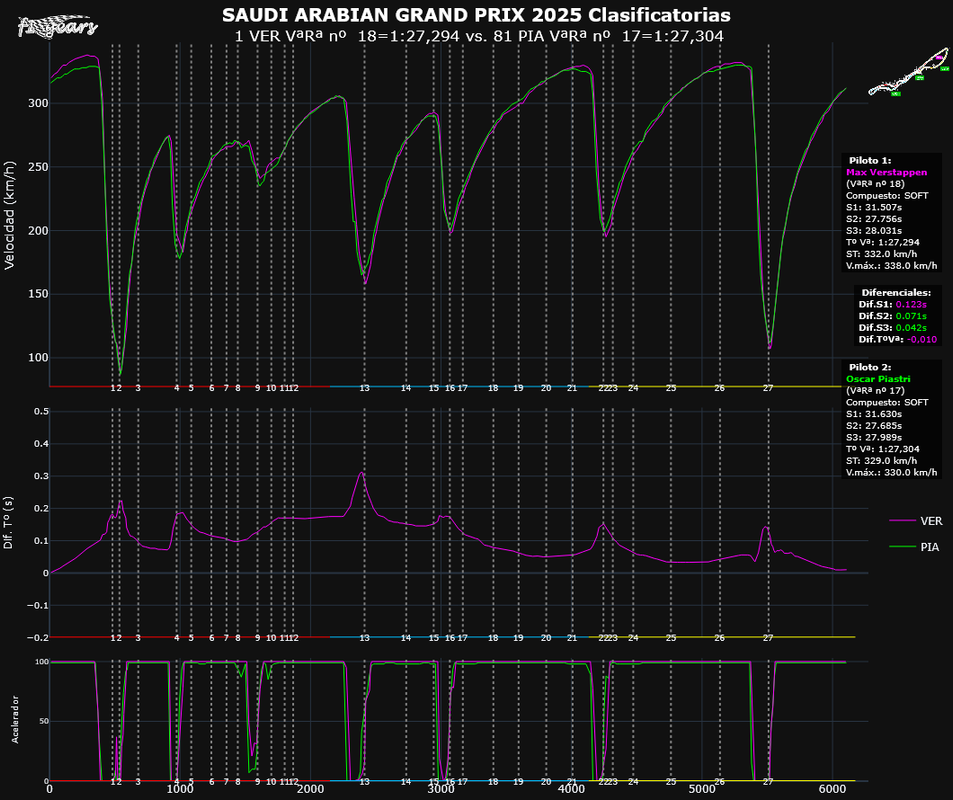Click the '(VªRª nº 18)' lap label
Screen dimensions: 953x800
pyautogui.click(x=875, y=184)
